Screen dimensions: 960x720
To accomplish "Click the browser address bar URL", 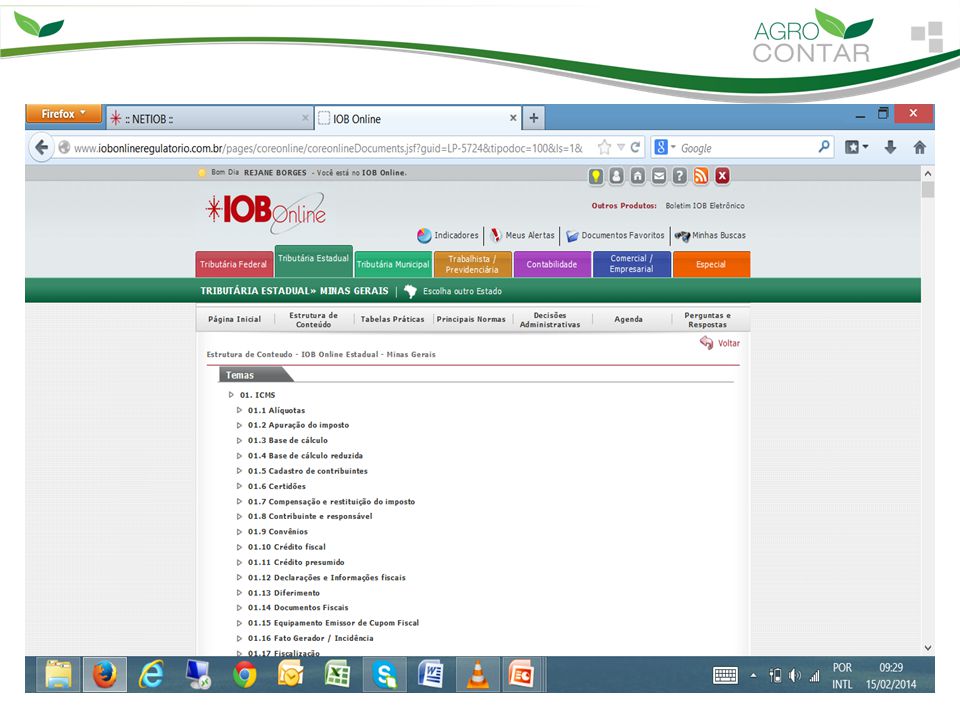I will [x=328, y=148].
